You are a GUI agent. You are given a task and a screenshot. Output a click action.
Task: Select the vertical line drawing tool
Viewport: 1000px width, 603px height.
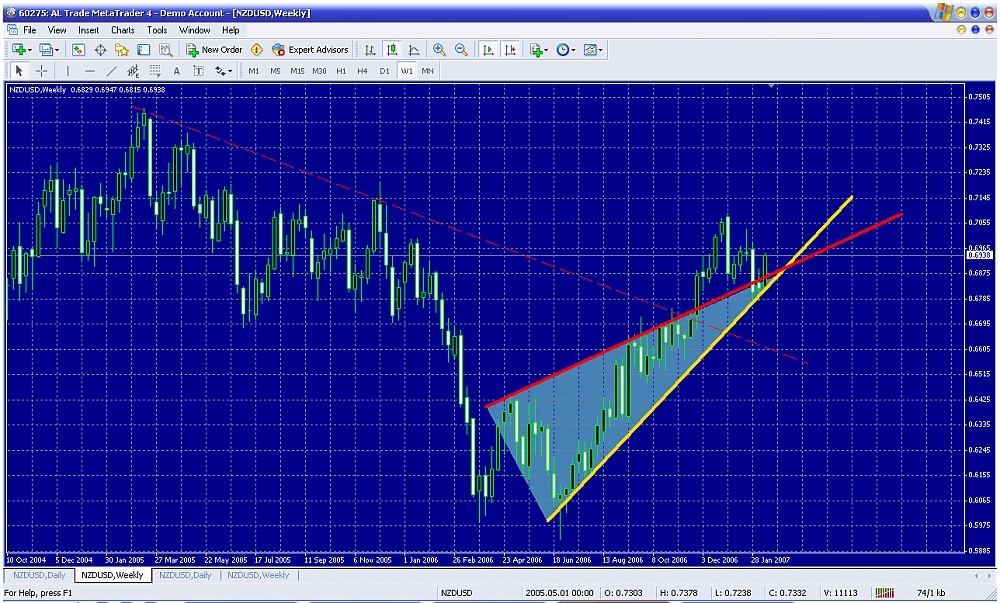coord(67,71)
